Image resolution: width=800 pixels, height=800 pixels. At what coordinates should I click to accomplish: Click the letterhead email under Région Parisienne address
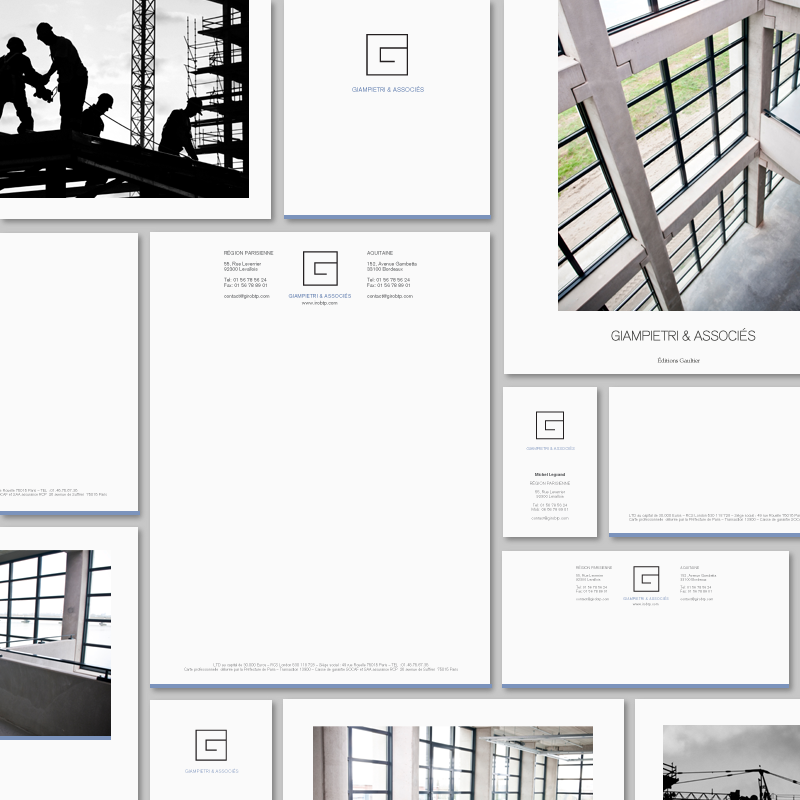pyautogui.click(x=246, y=296)
